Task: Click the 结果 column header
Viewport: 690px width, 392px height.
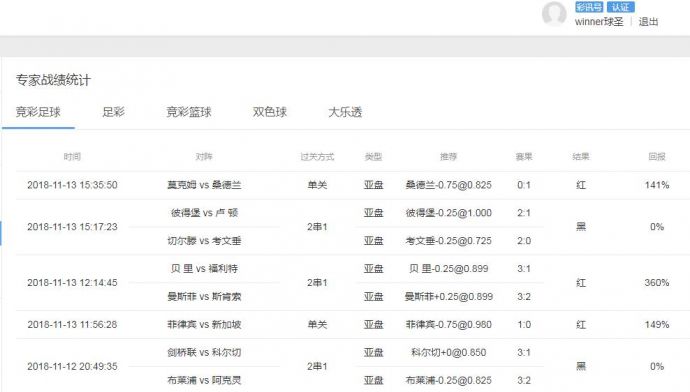Action: pyautogui.click(x=581, y=157)
